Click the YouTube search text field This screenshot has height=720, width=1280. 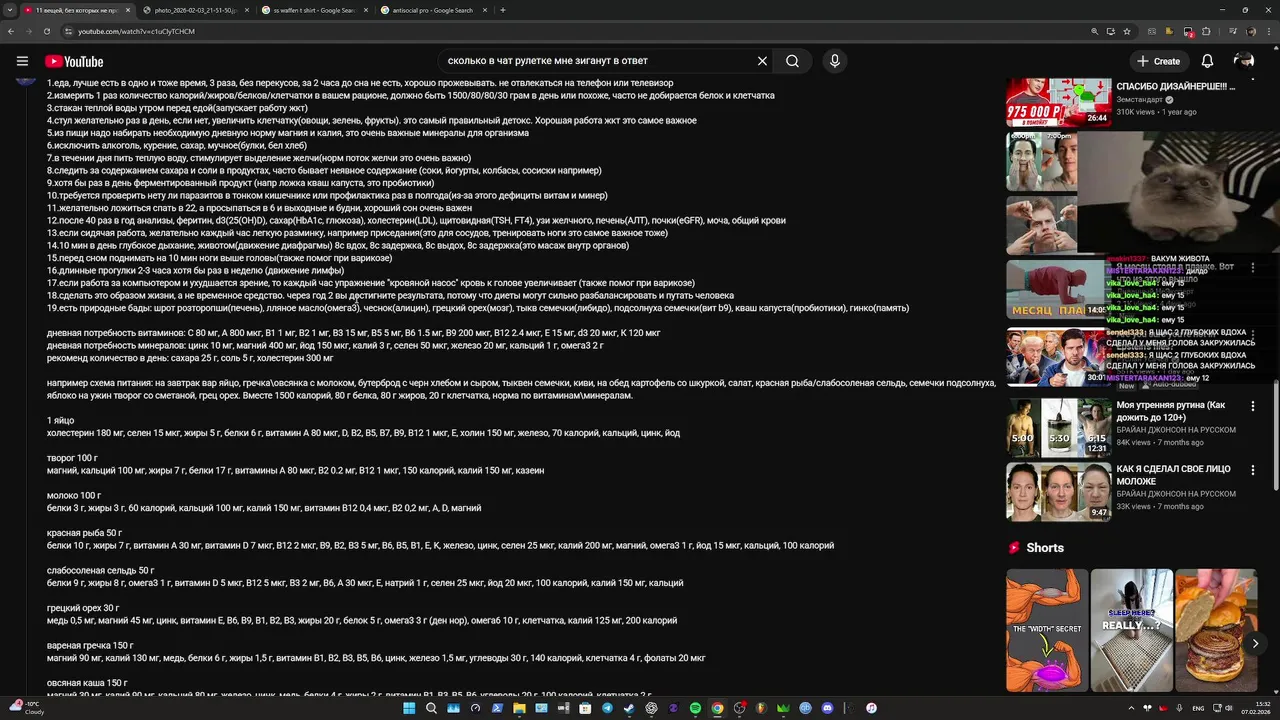pos(598,61)
